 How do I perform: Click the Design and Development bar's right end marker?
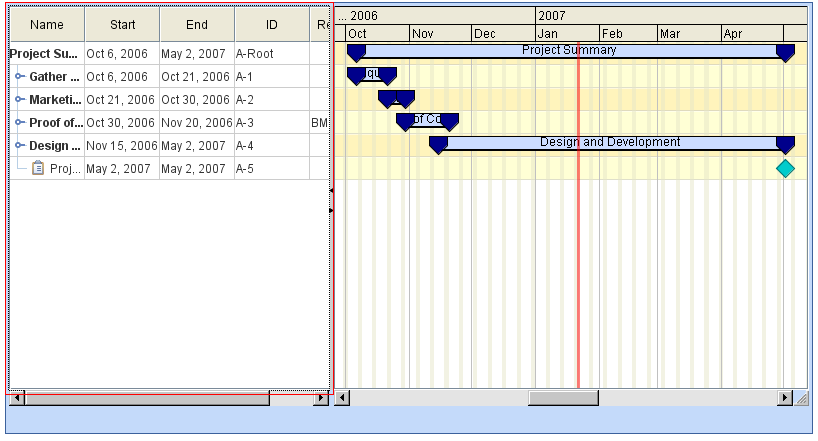tap(785, 145)
